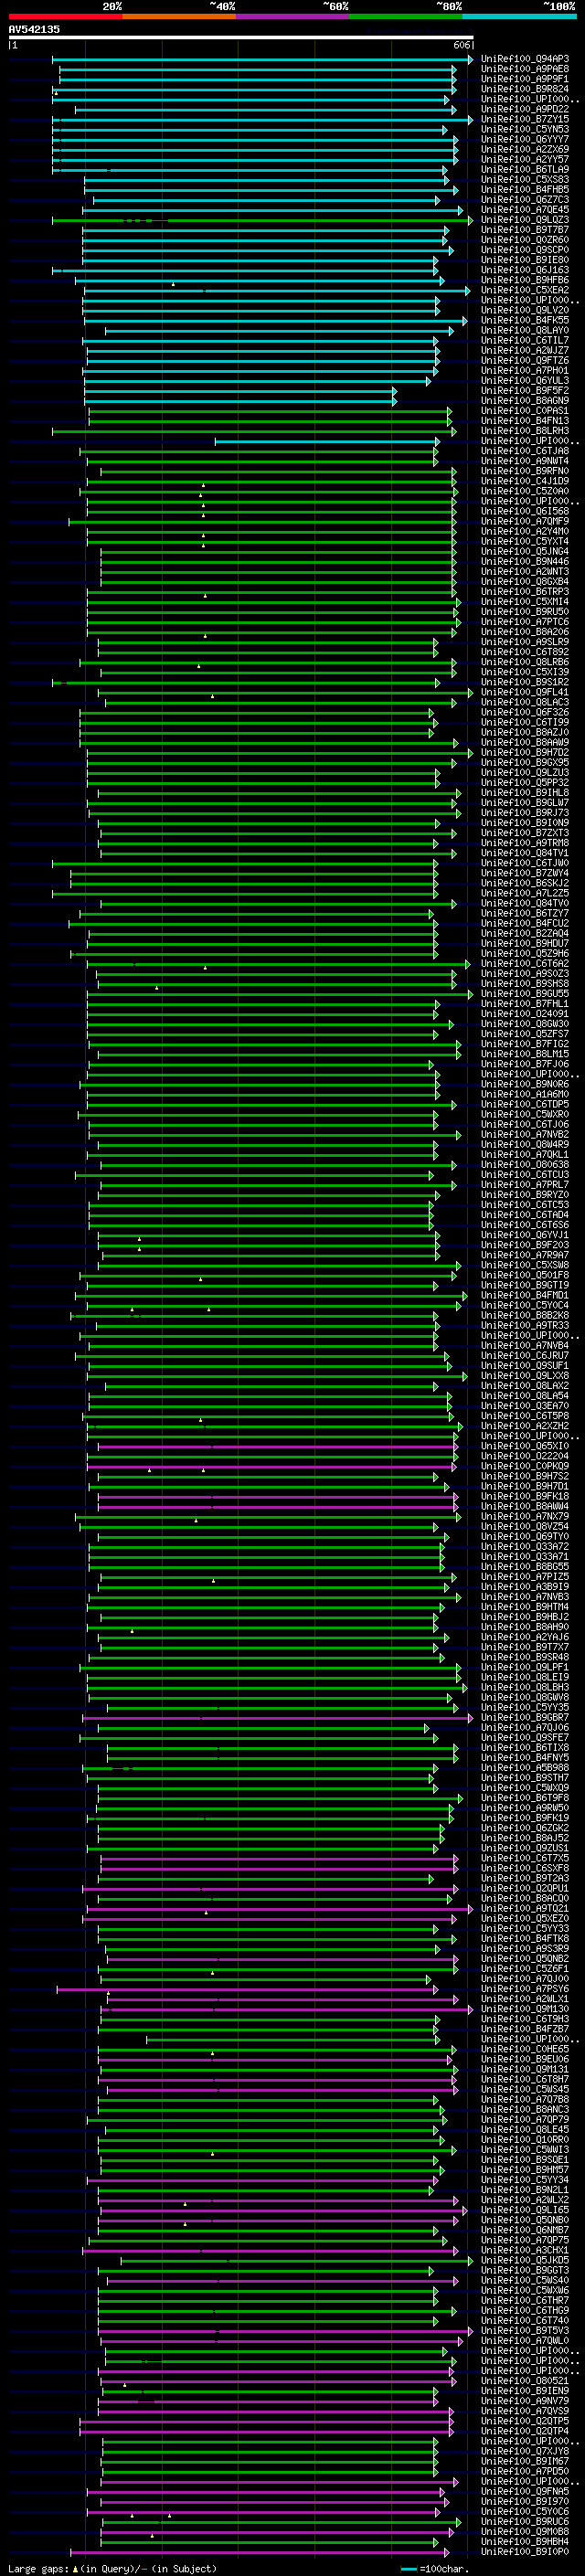Select label UniRef100_B9FK18
This screenshot has width=585, height=2576.
coord(525,1497)
